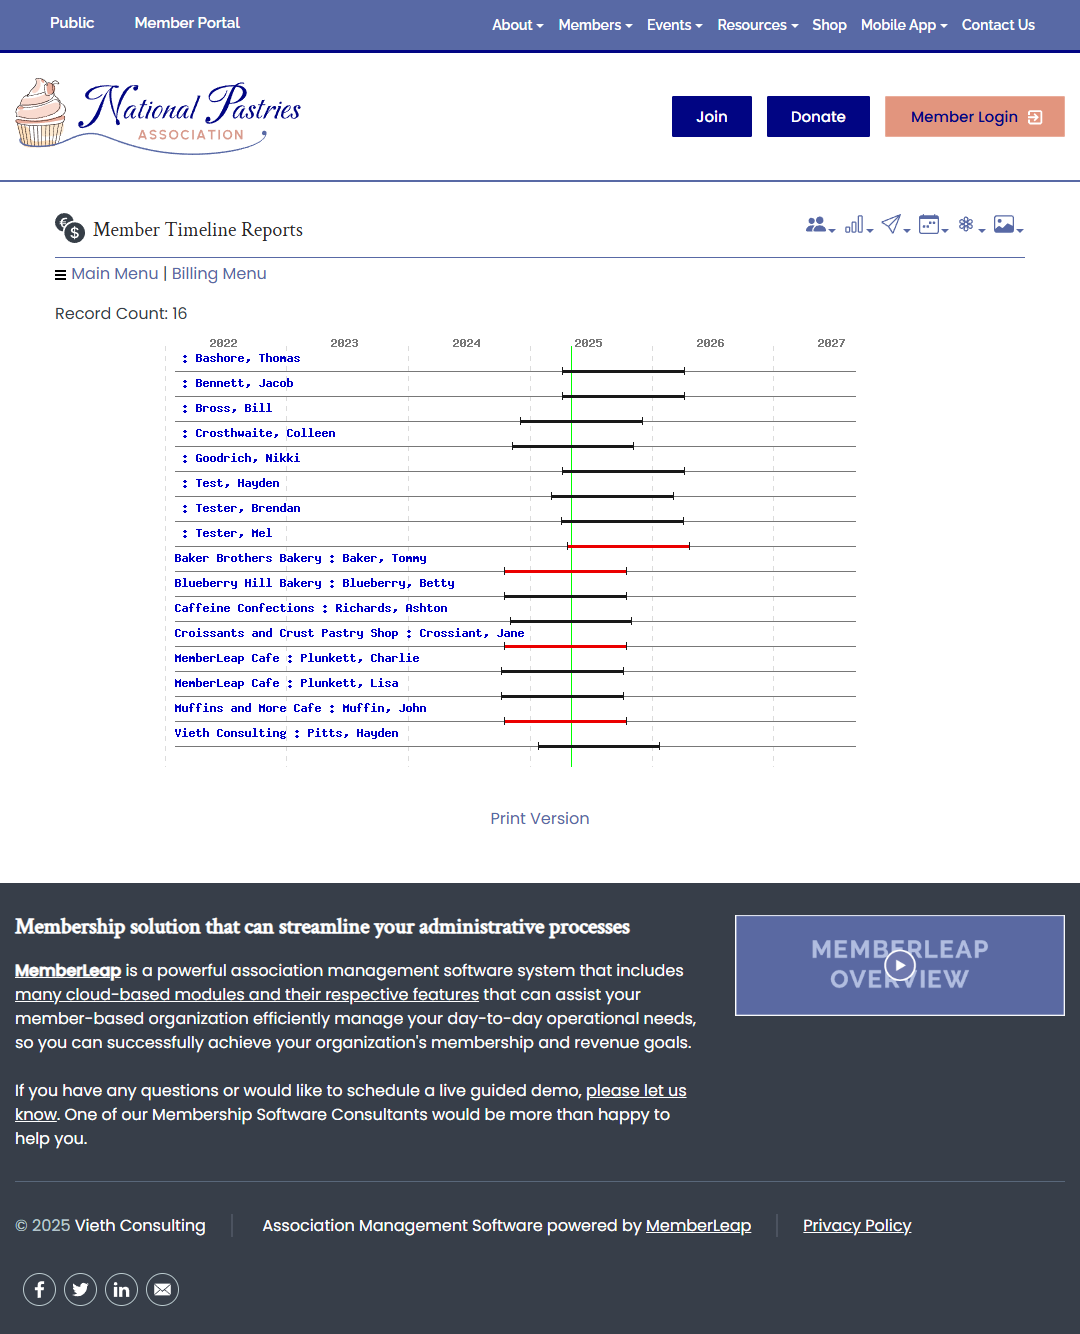Select Baker Brothers Bakery : Baker, Tommy
The height and width of the screenshot is (1334, 1080).
pos(300,558)
